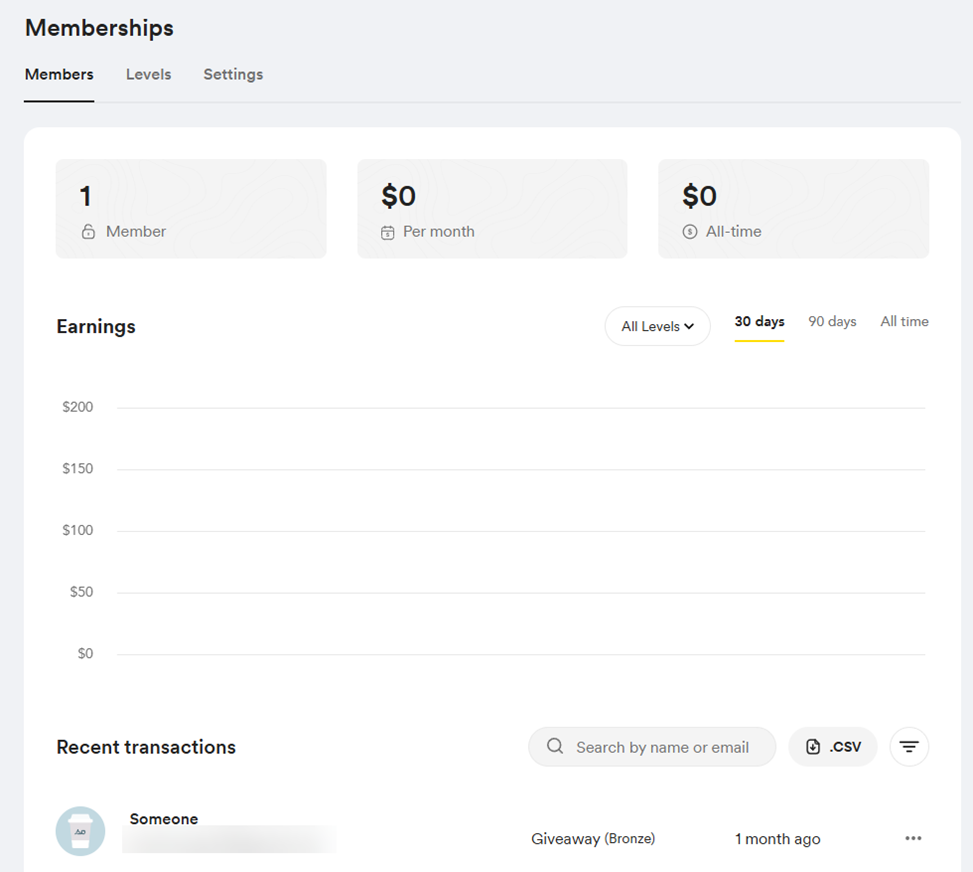
Task: Click the calendar icon beside Per month
Action: click(388, 232)
